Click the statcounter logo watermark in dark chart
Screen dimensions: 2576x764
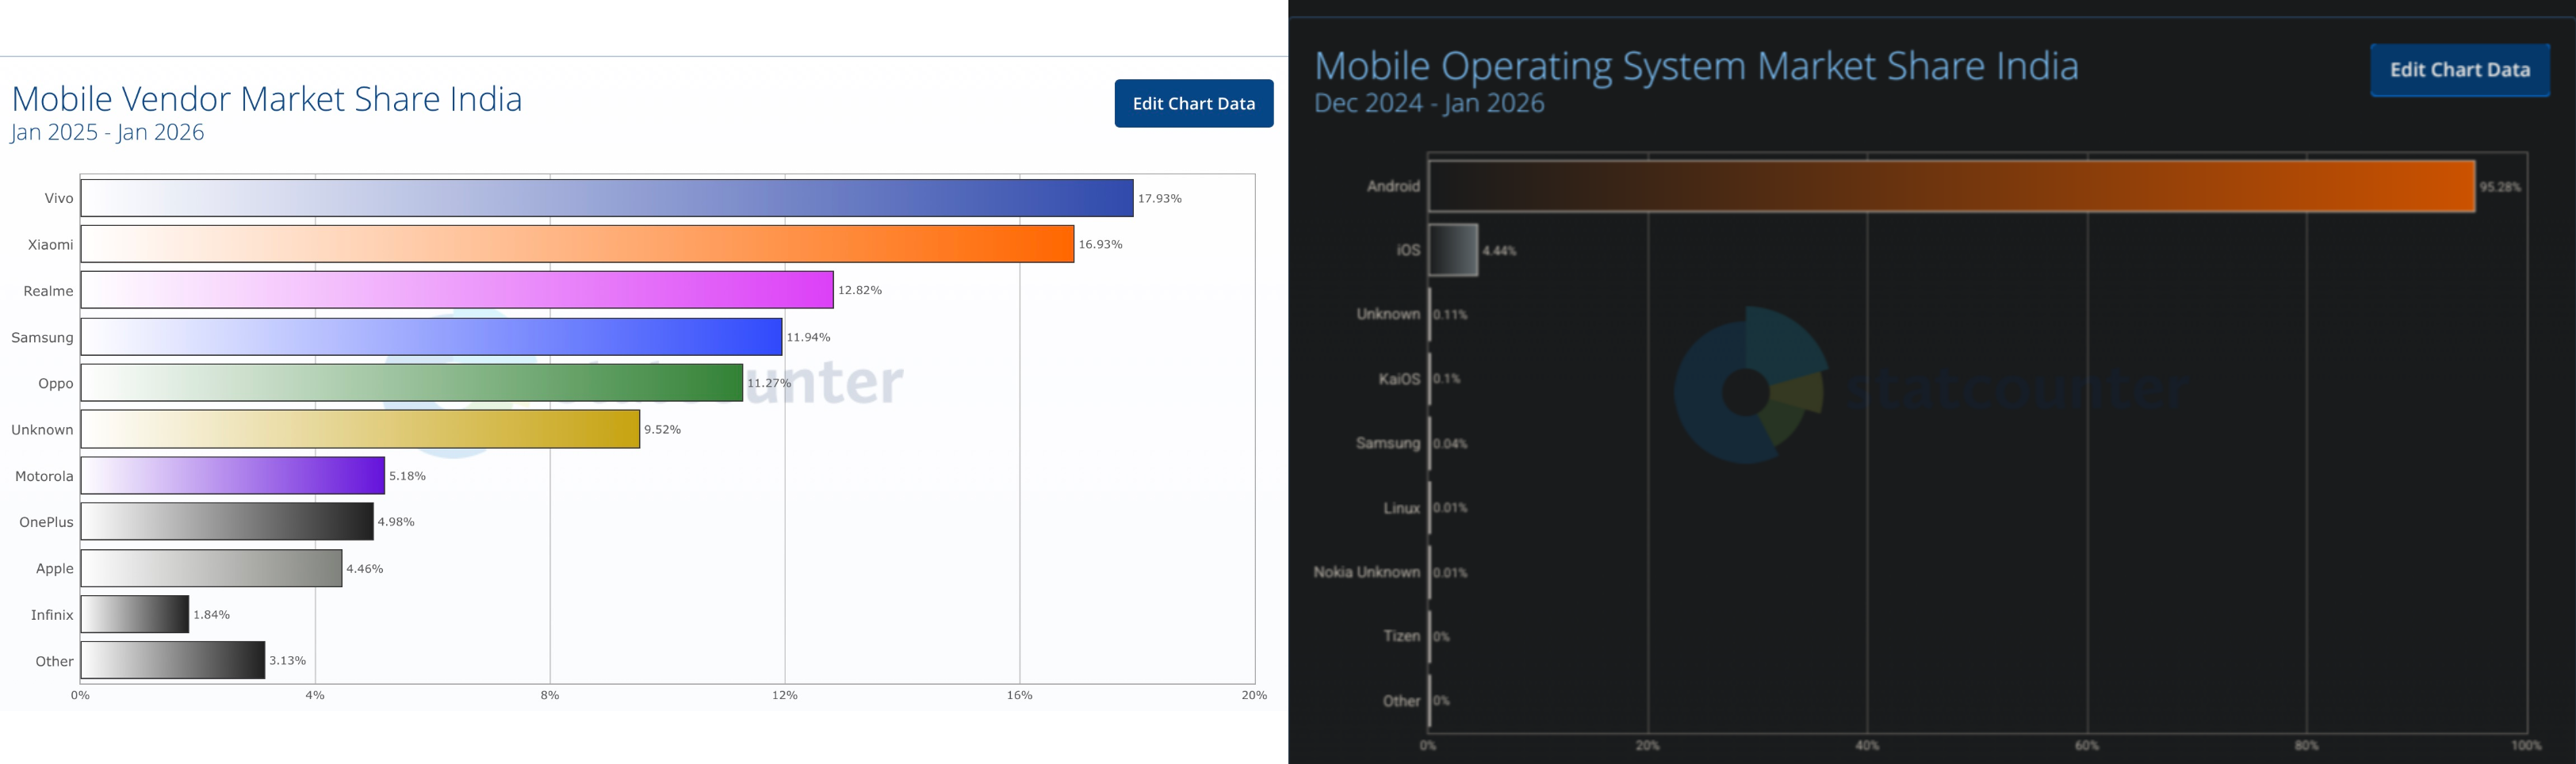coord(1750,386)
